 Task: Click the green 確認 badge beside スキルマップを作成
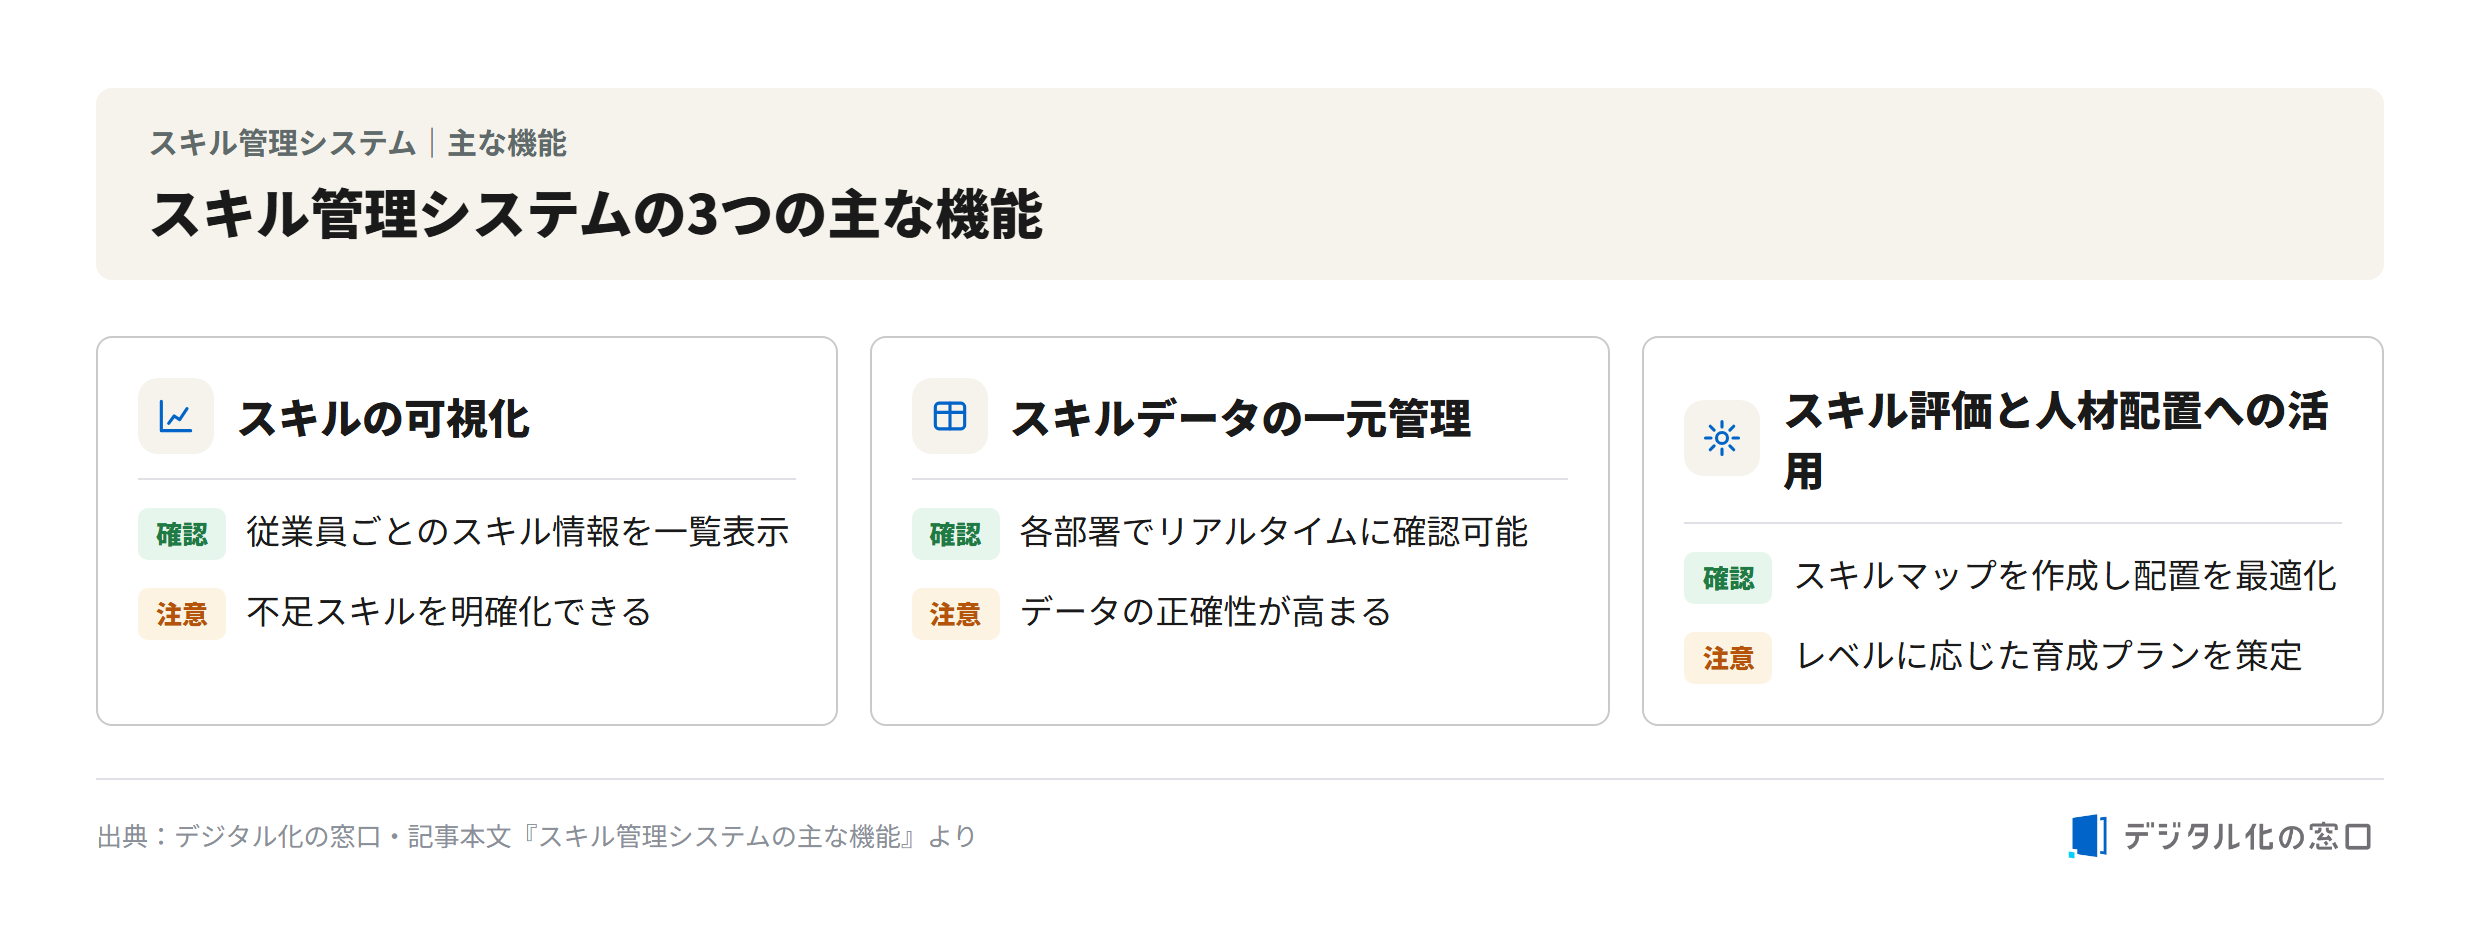pyautogui.click(x=1728, y=578)
